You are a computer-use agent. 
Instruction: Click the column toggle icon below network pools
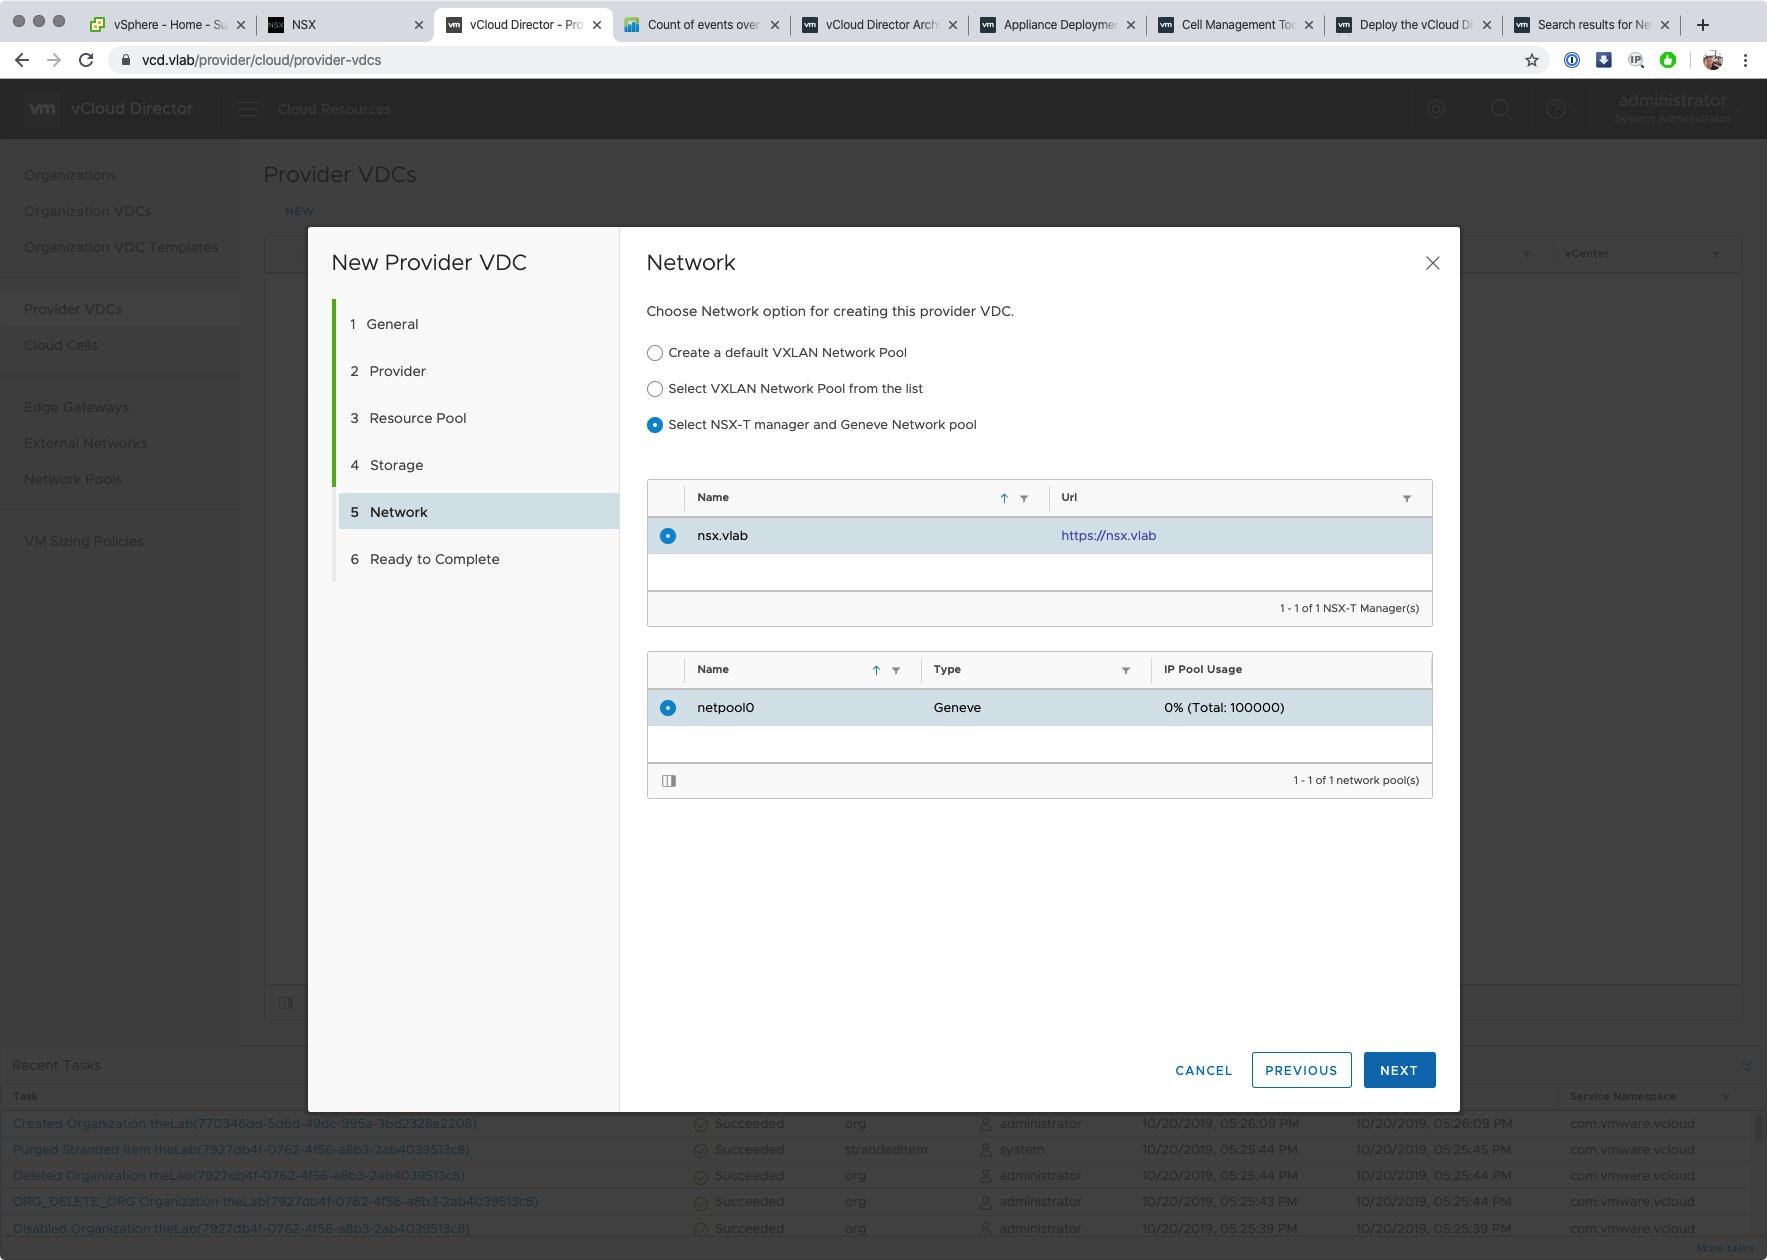pyautogui.click(x=669, y=781)
